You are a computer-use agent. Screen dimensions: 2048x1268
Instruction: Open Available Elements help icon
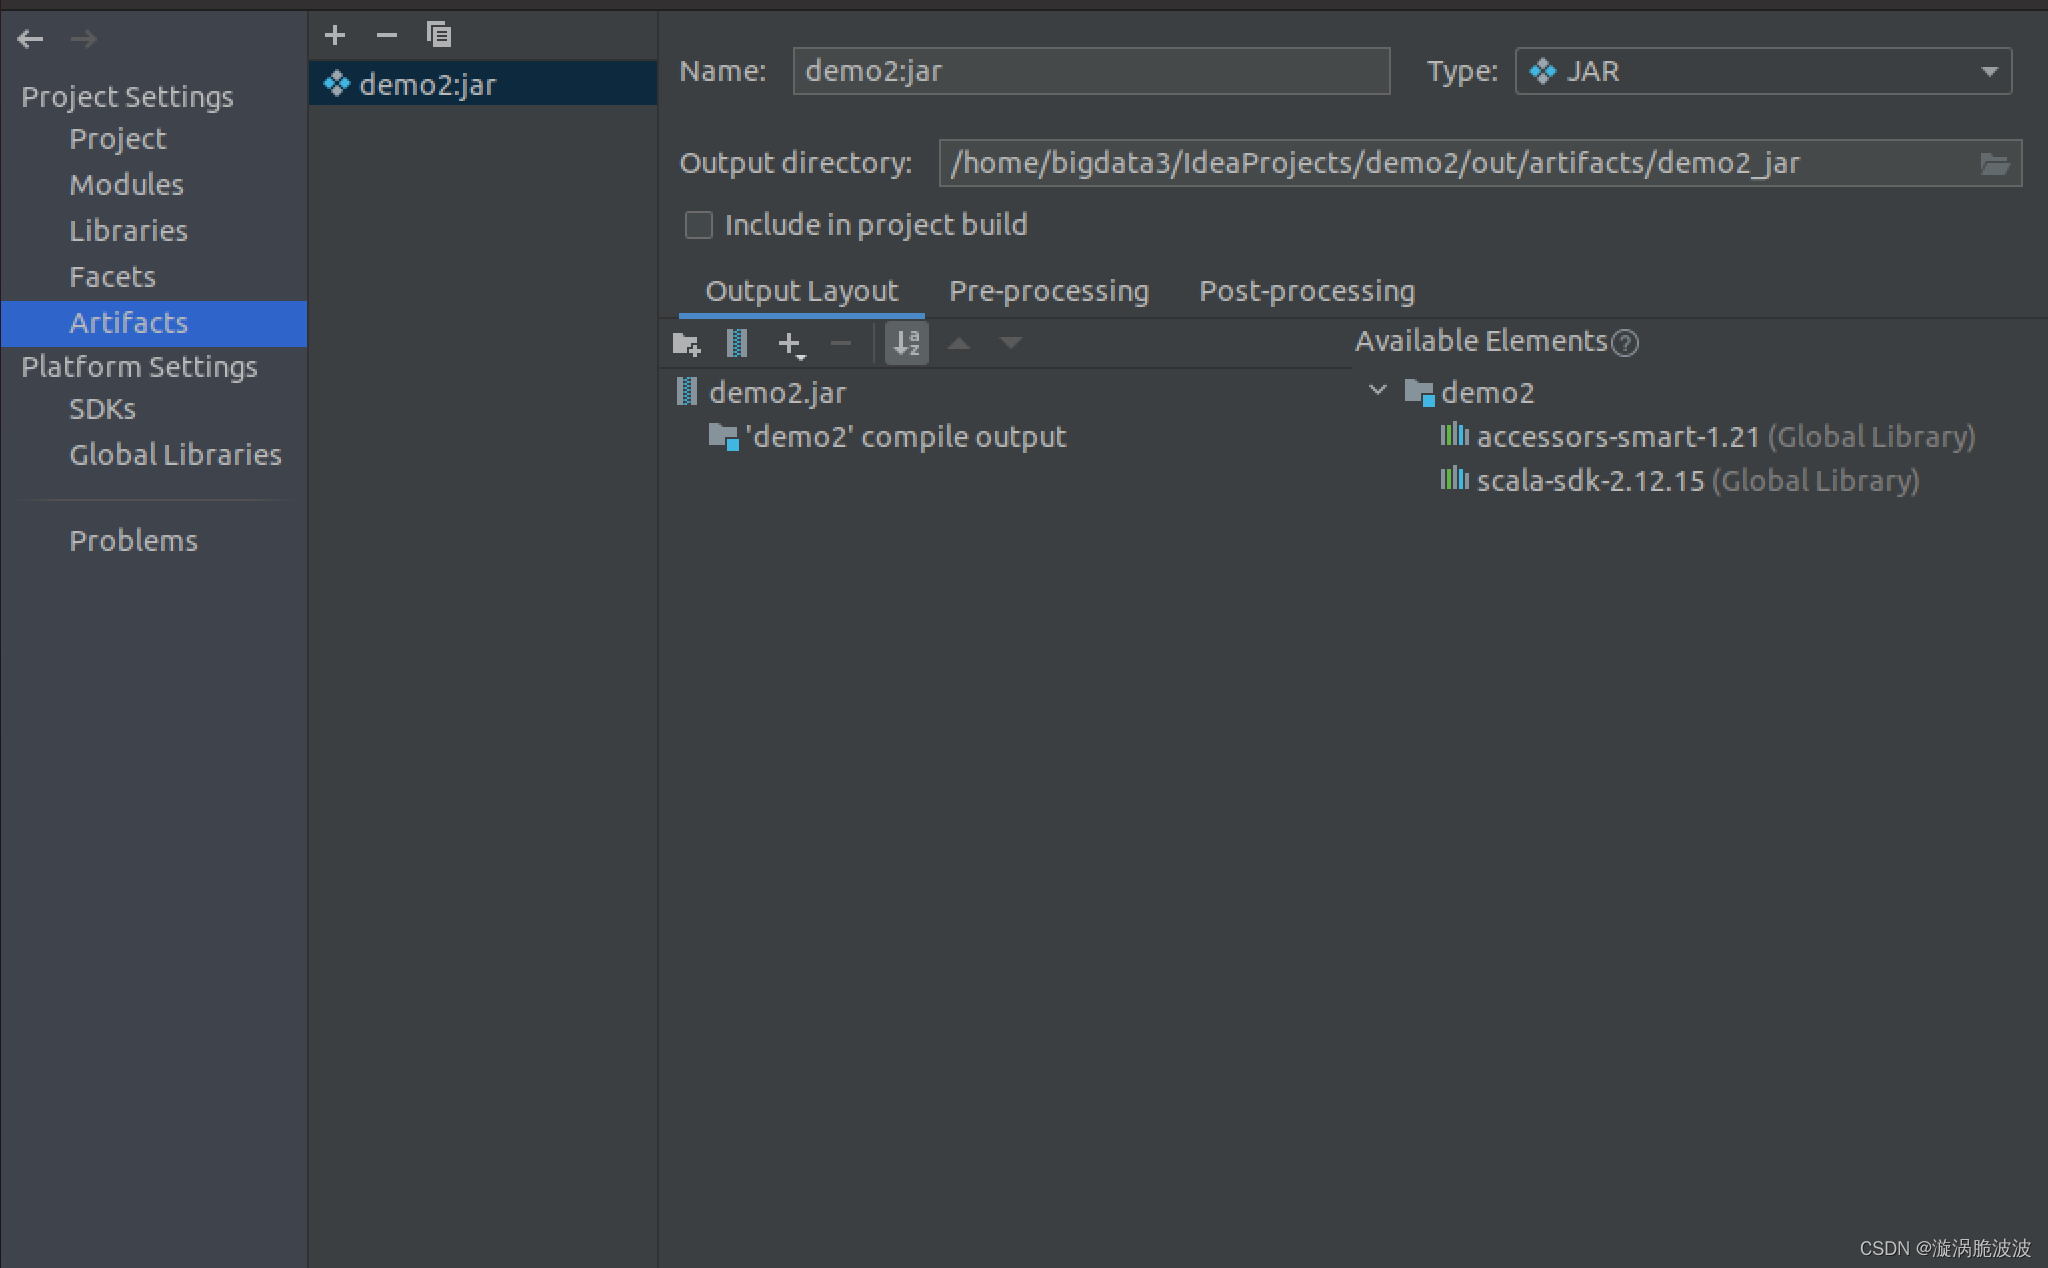click(1626, 343)
